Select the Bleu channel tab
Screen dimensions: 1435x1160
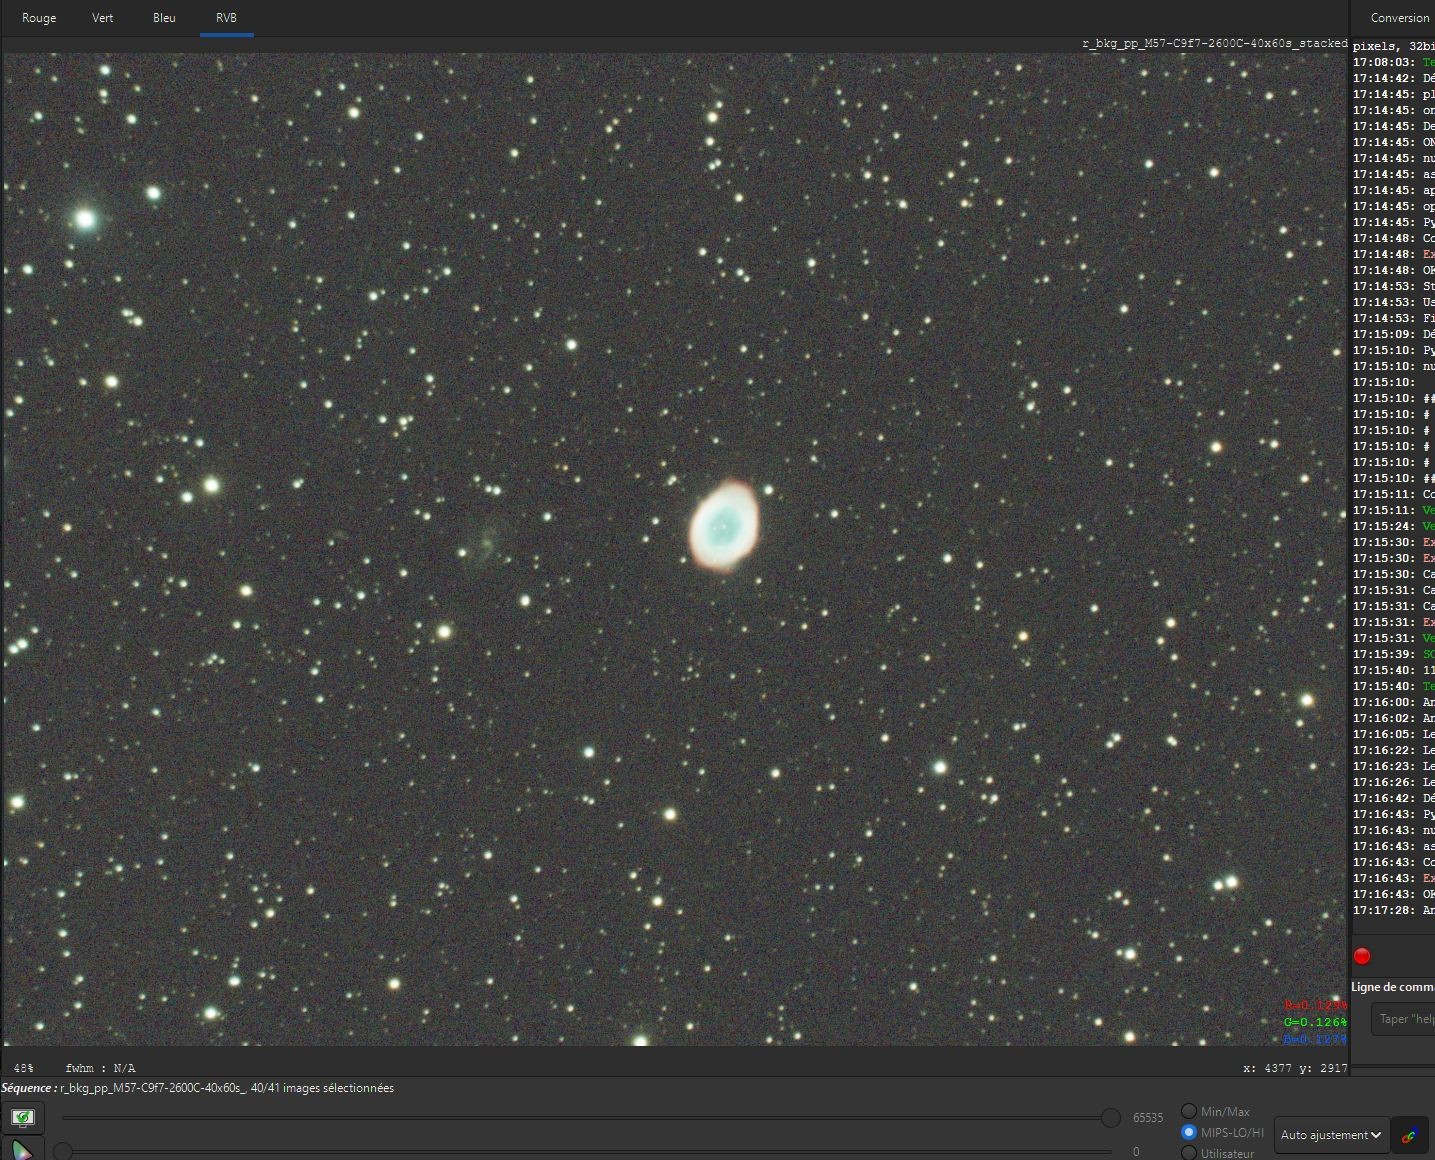[164, 18]
